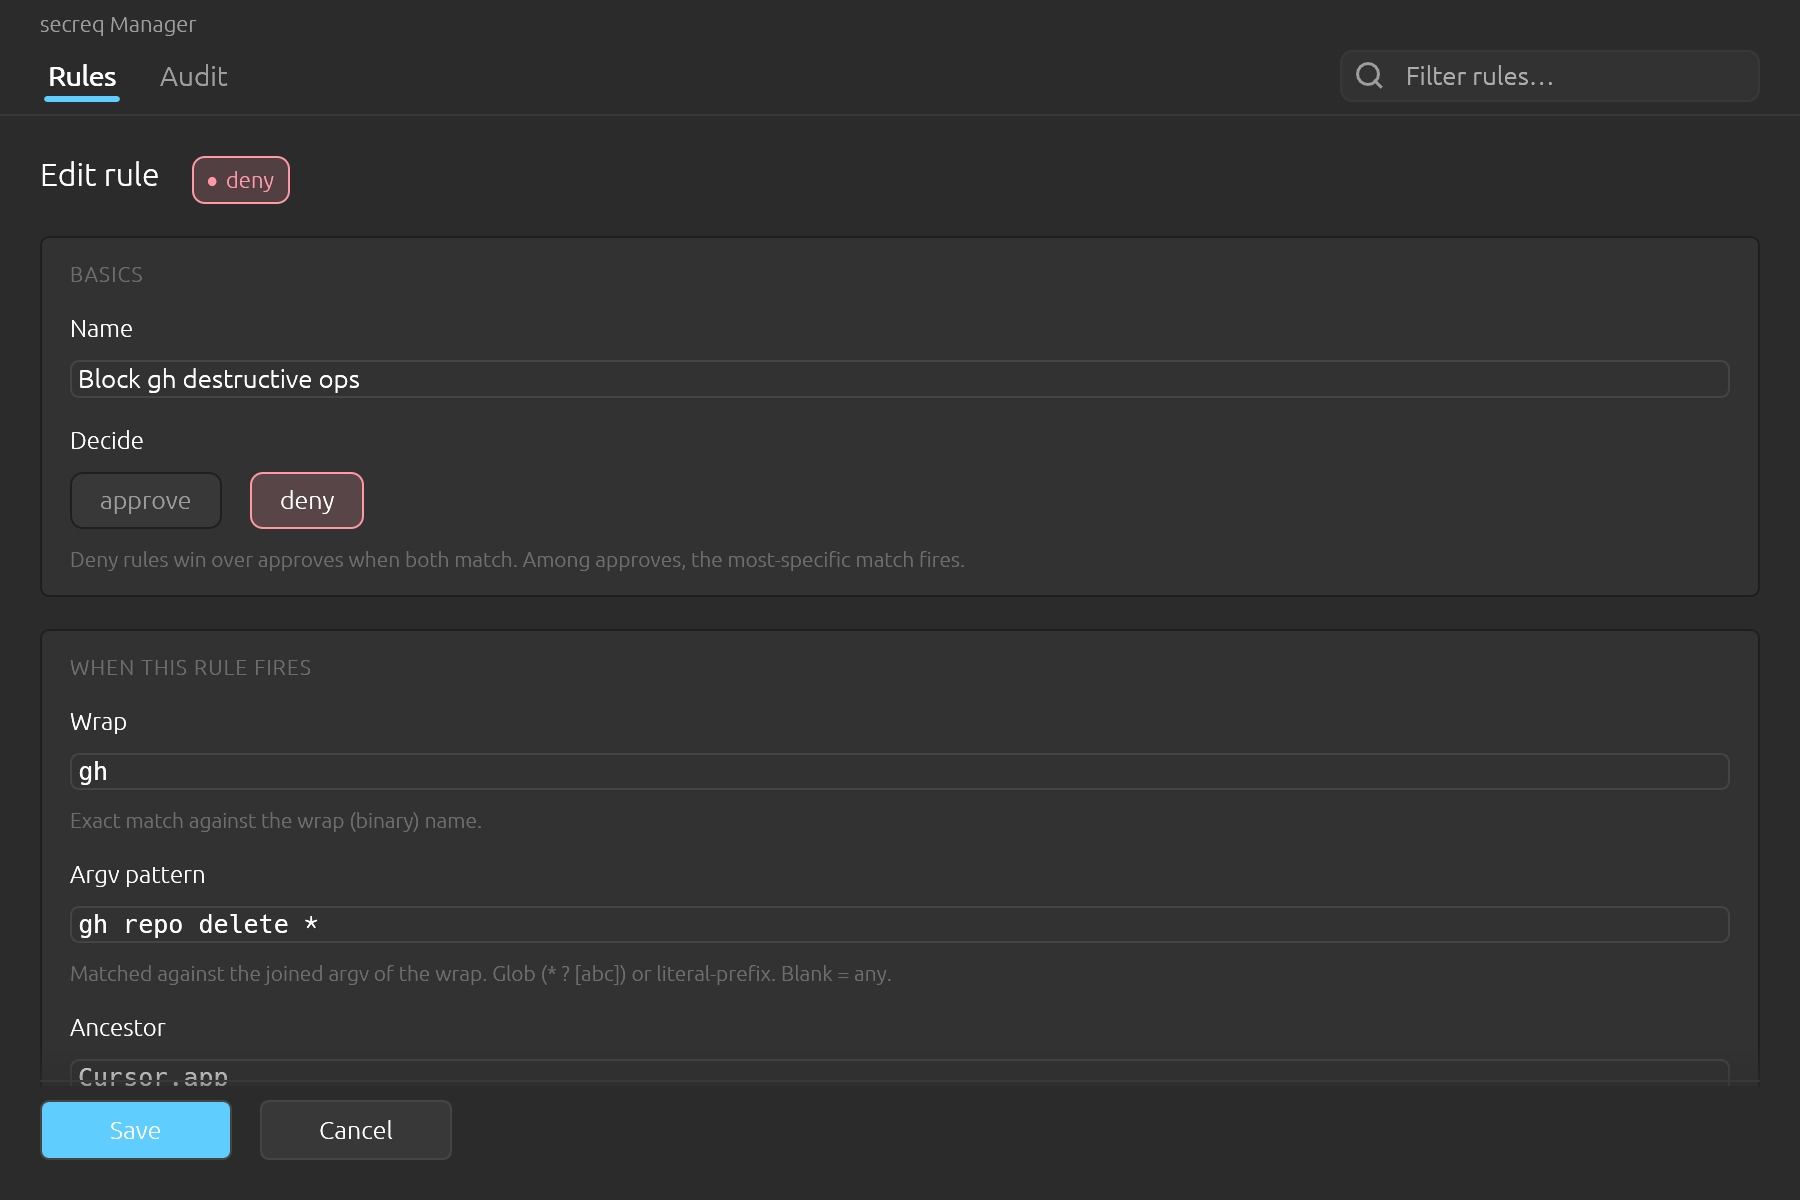Click the secreq Manager title text
The image size is (1800, 1200).
117,24
